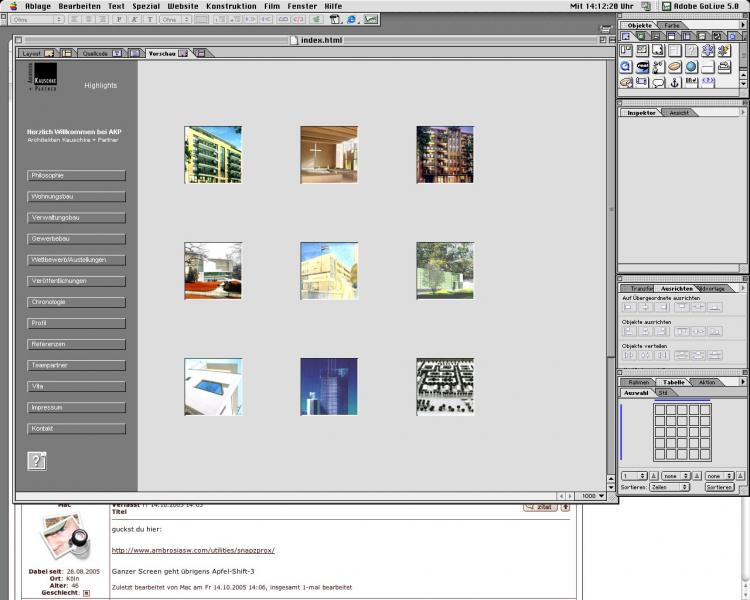750x600 pixels.
Task: Open the snapzprox utilities link
Action: [x=192, y=550]
